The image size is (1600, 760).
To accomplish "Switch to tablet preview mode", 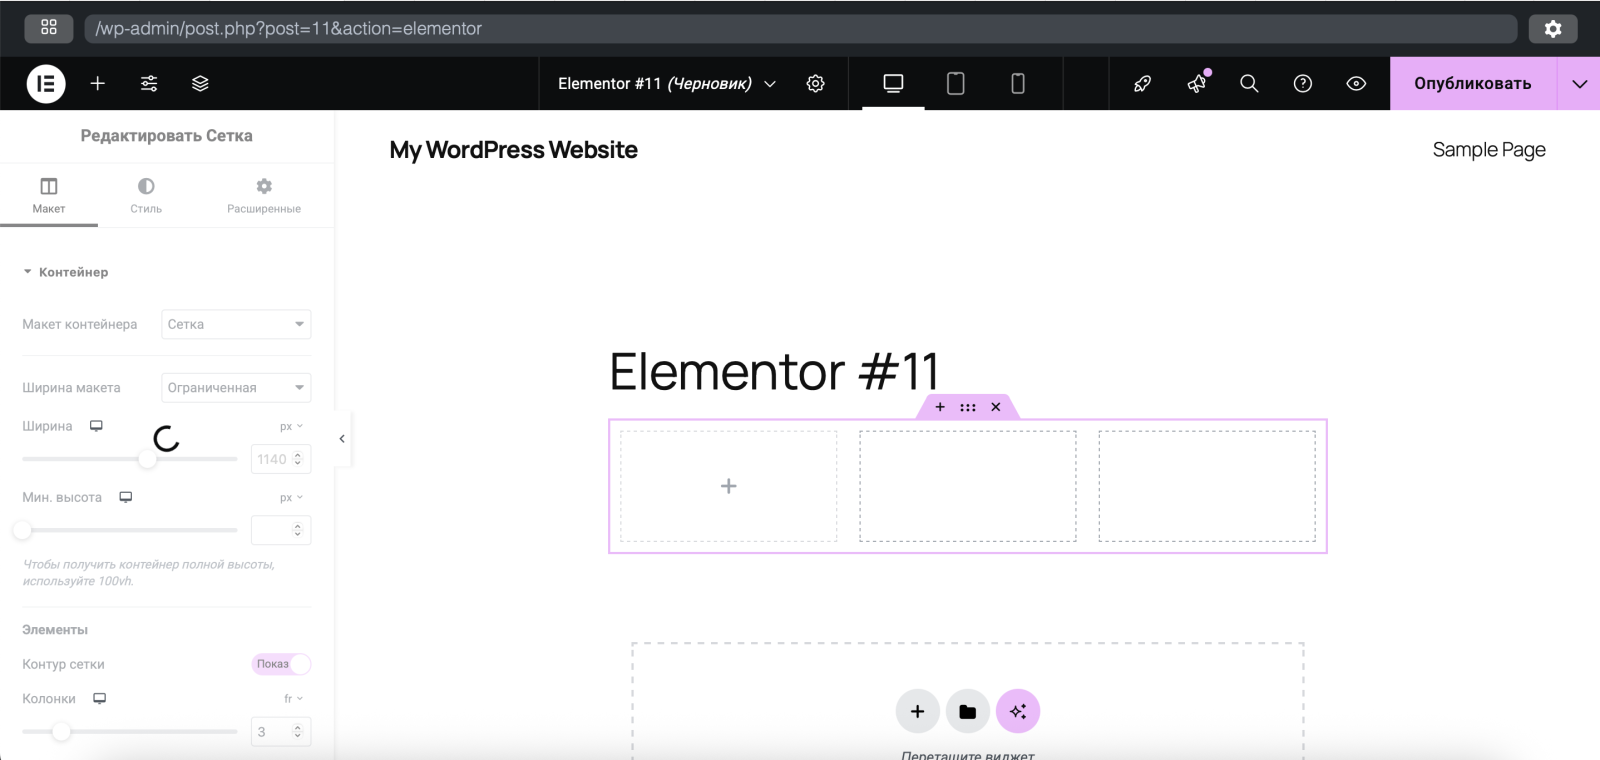I will (x=955, y=84).
